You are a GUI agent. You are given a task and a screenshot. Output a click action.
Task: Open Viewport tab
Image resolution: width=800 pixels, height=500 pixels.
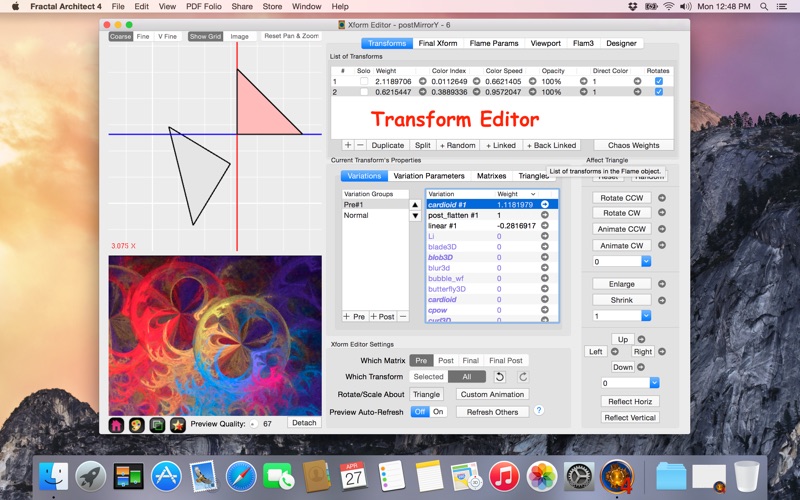(x=545, y=43)
